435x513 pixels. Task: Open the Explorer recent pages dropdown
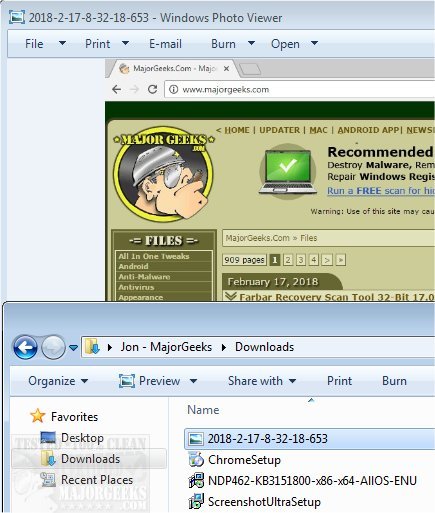tap(73, 348)
